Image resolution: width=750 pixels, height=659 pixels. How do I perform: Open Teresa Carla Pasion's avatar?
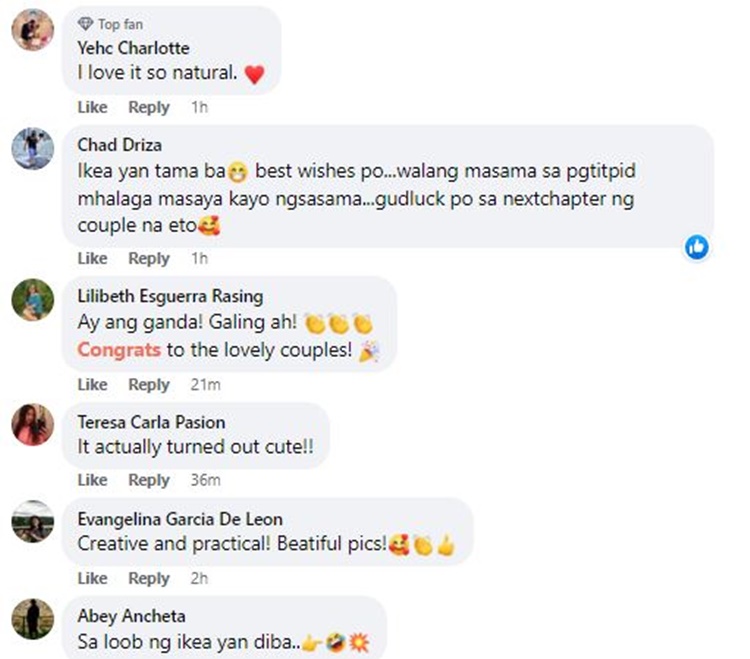(33, 425)
